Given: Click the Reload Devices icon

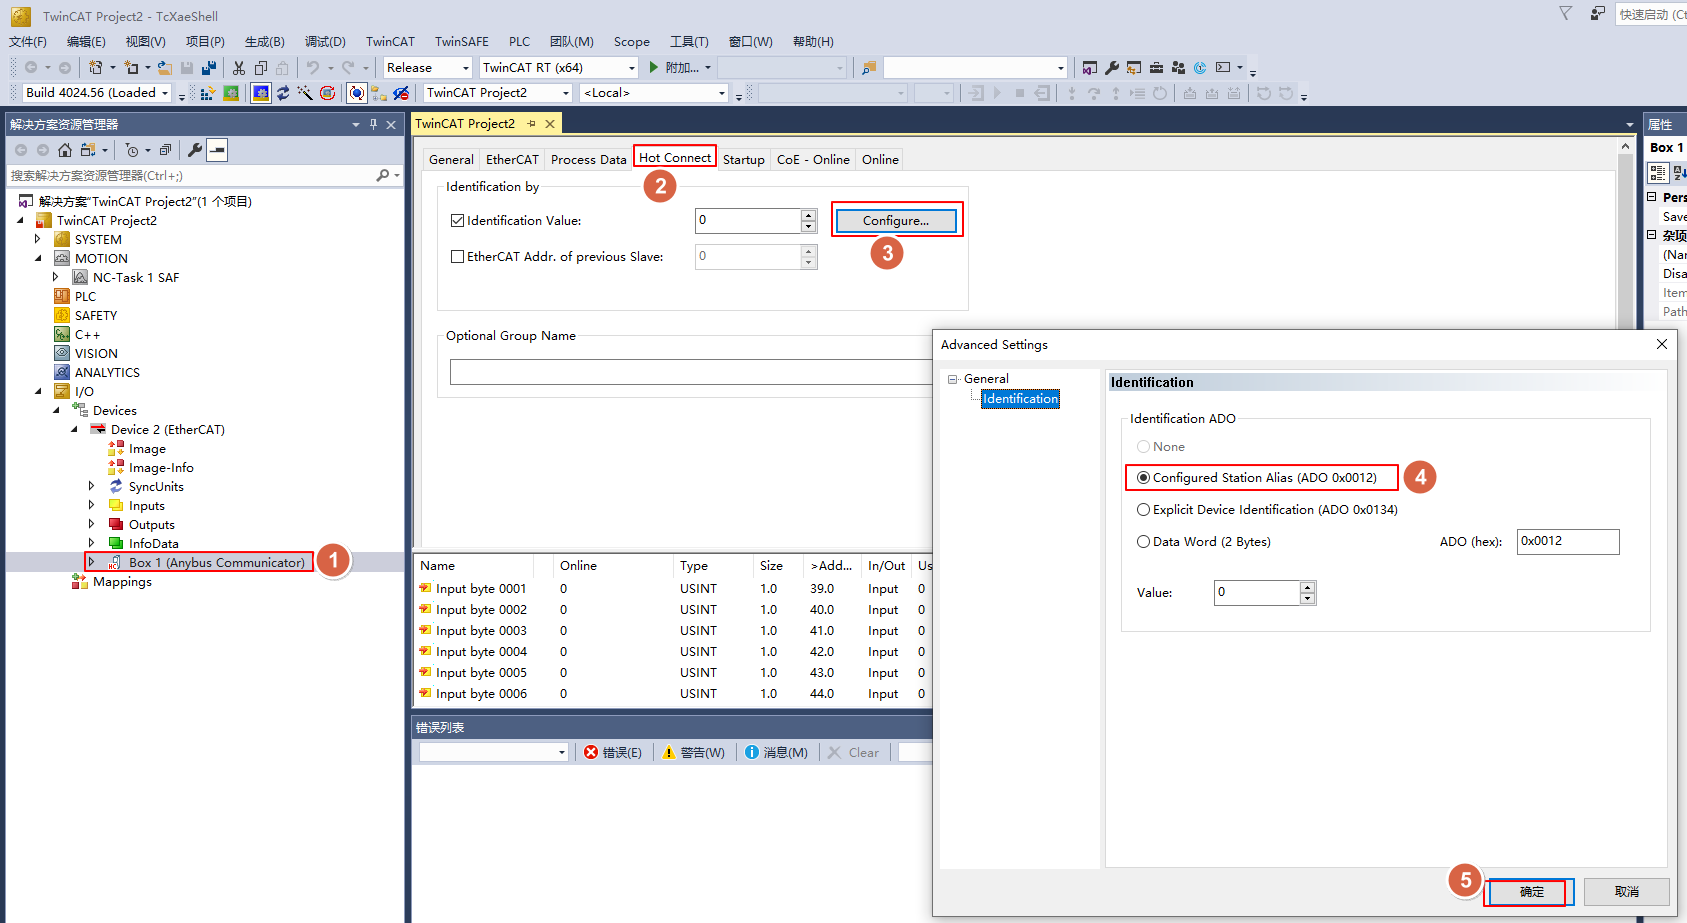Looking at the screenshot, I should 283,93.
